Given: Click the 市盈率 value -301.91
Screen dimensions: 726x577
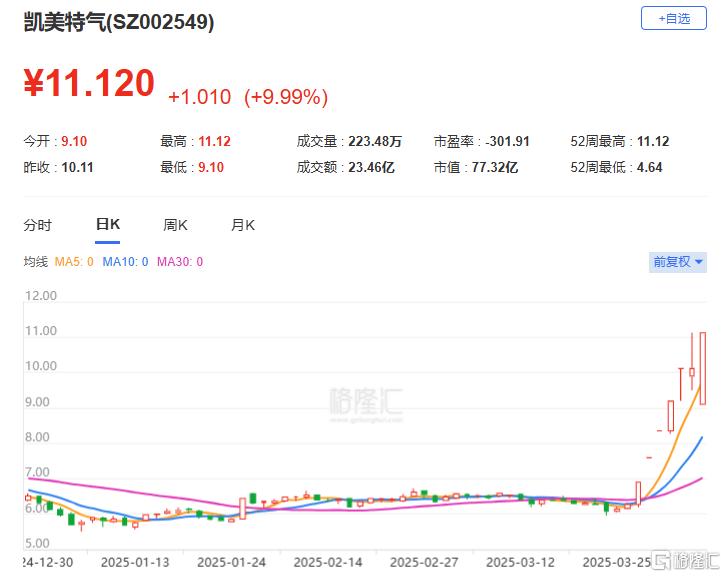Looking at the screenshot, I should [507, 141].
